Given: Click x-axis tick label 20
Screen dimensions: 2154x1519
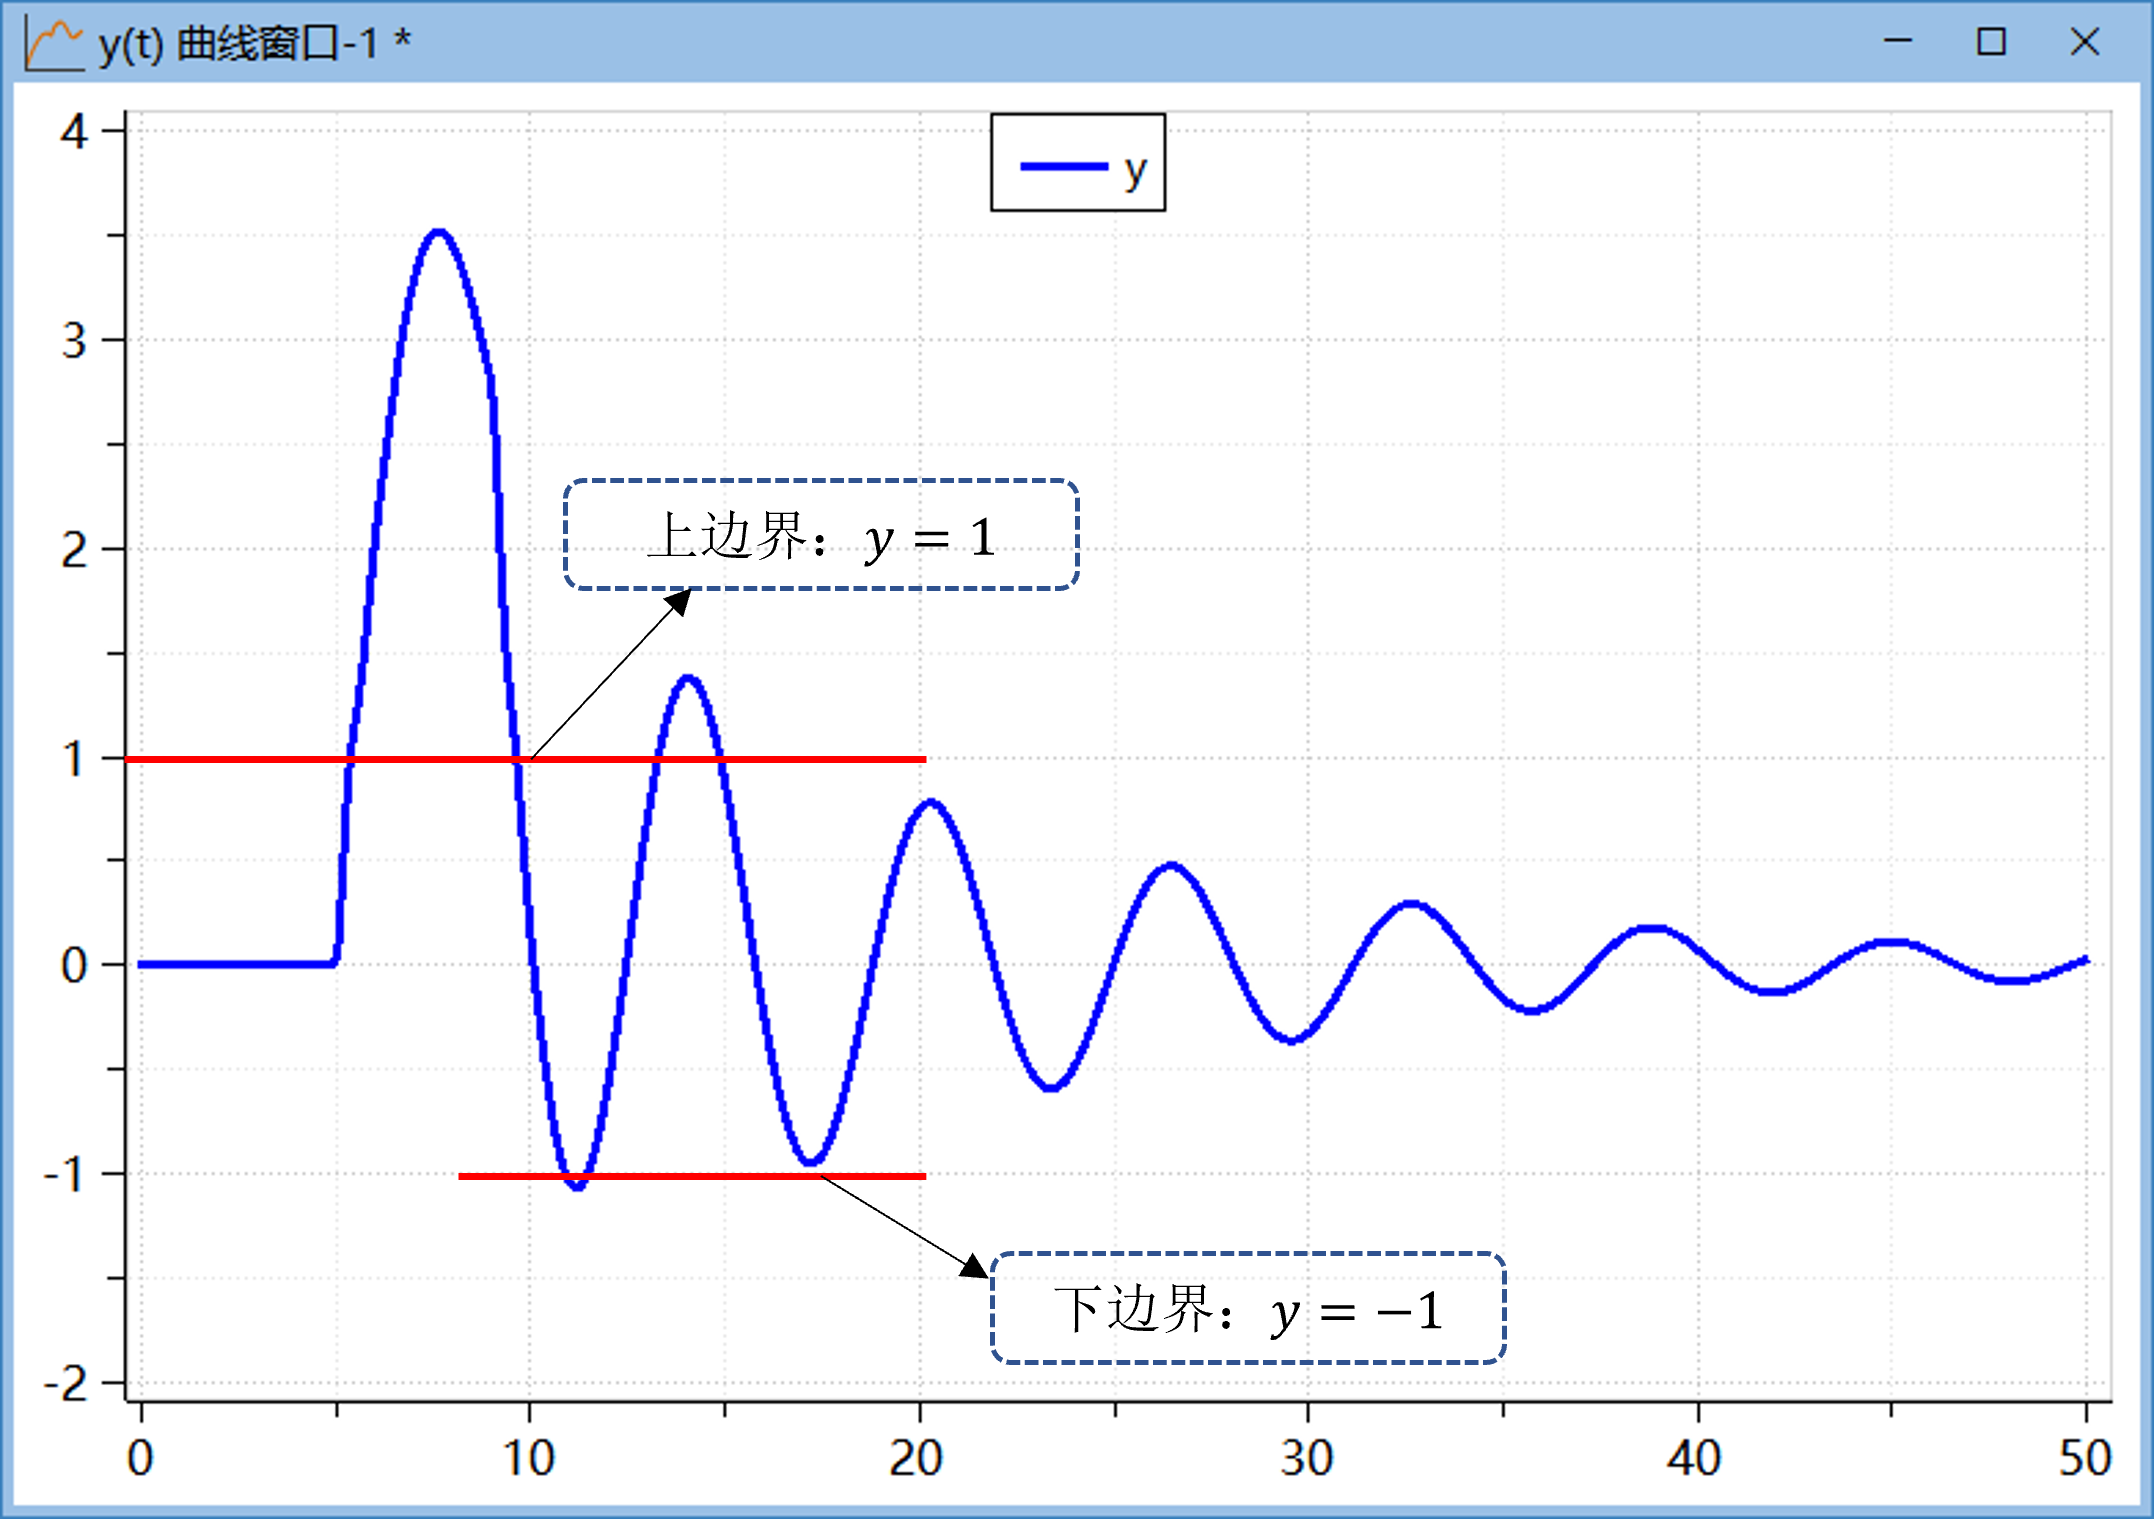Looking at the screenshot, I should point(917,1458).
